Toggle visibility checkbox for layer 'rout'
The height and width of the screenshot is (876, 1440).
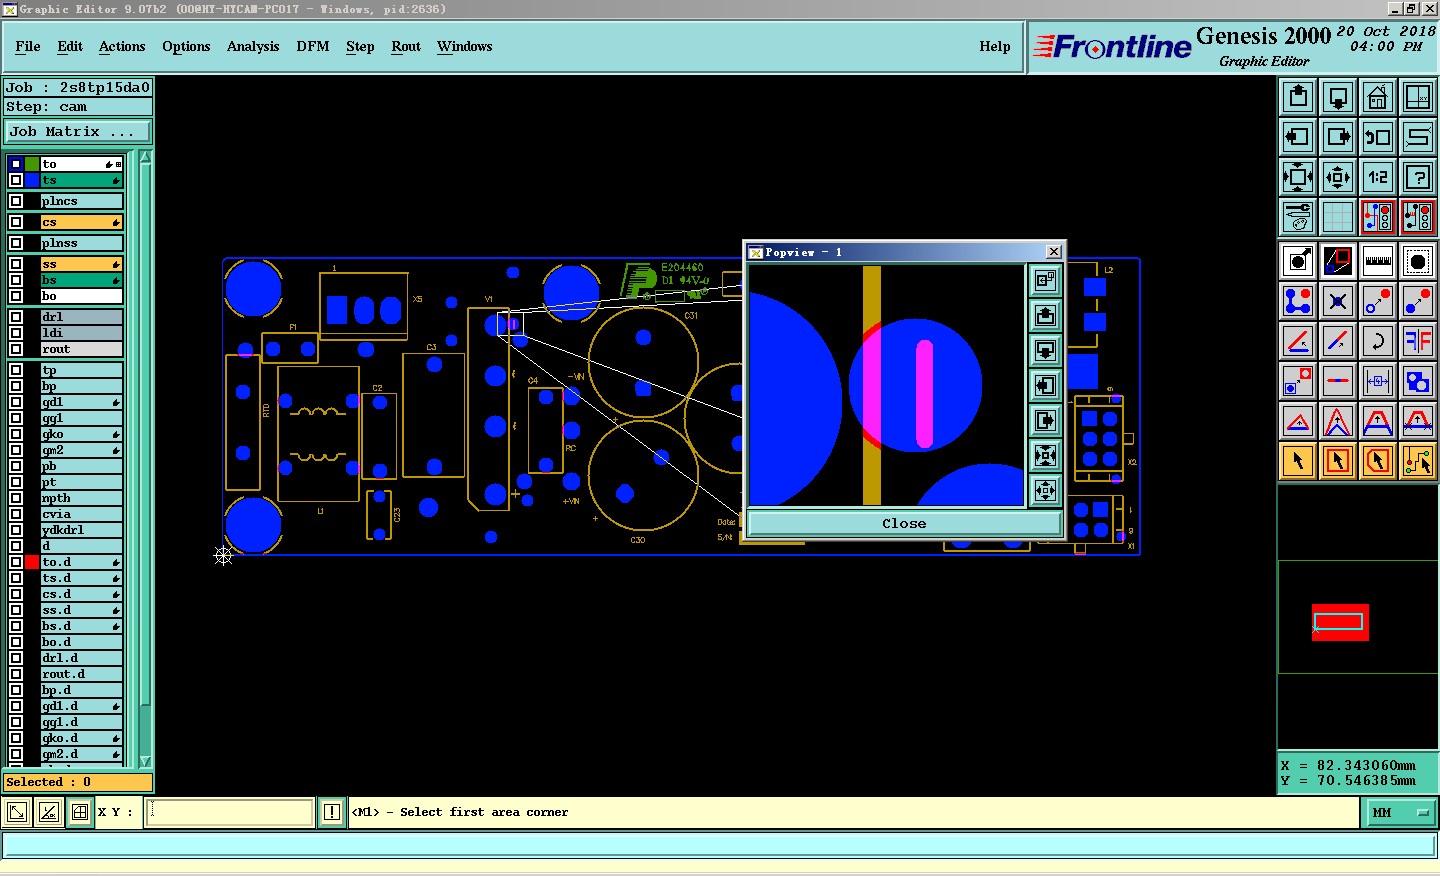16,349
